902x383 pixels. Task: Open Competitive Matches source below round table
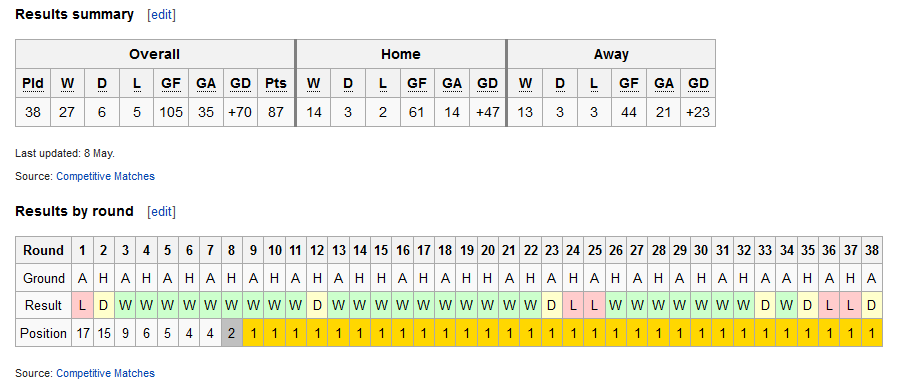coord(105,373)
